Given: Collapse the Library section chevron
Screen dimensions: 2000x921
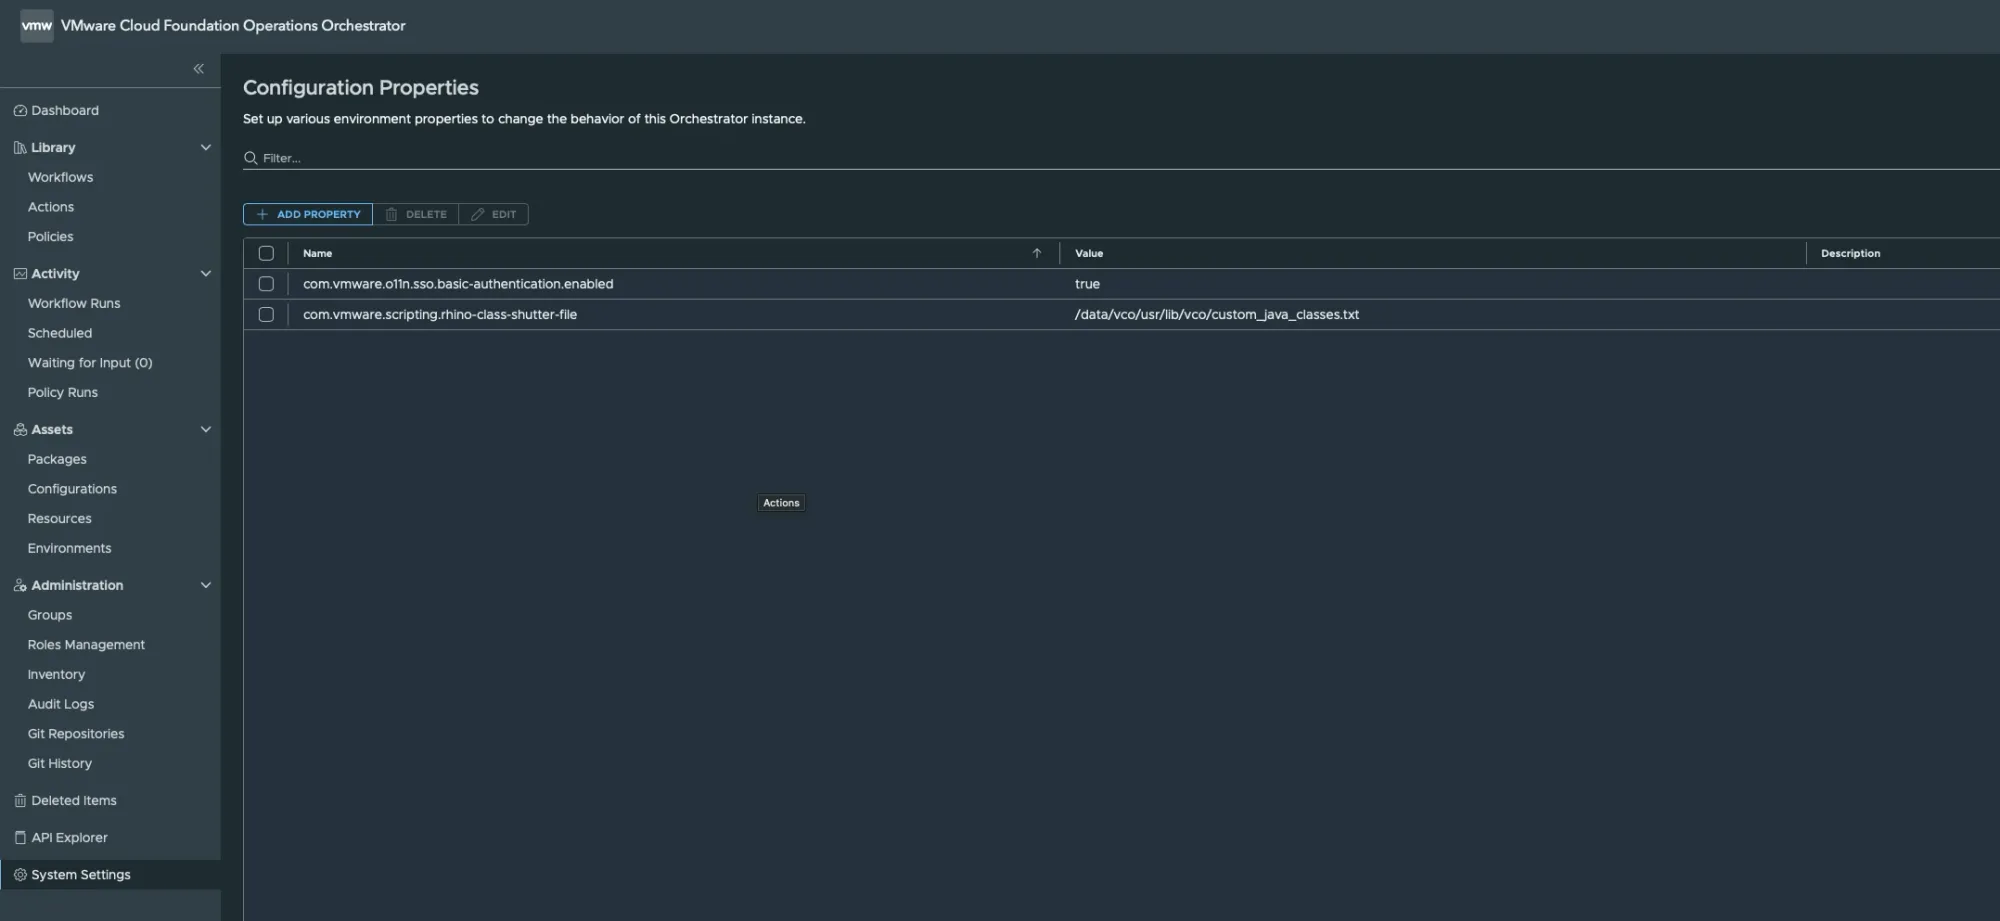Looking at the screenshot, I should pyautogui.click(x=206, y=148).
